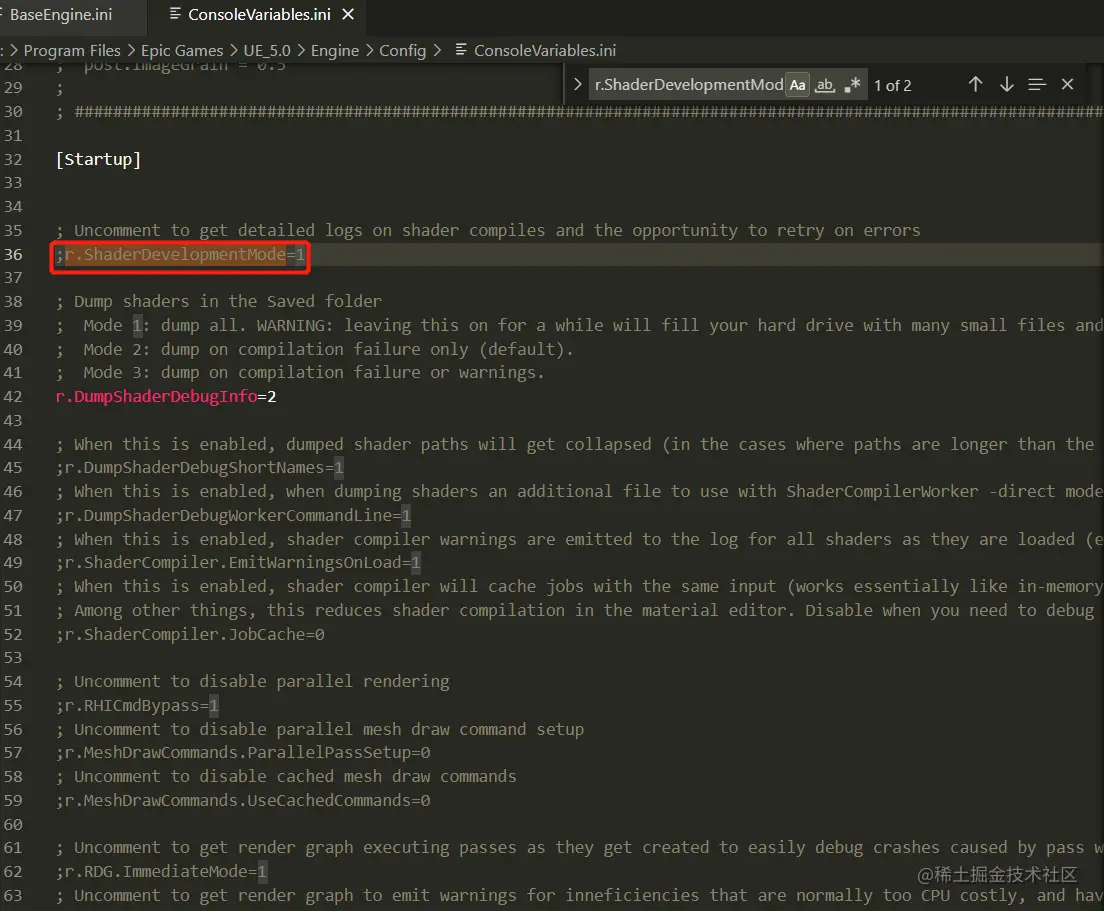This screenshot has height=911, width=1104.
Task: Click ;r.RDG.ImmediateMode=1 line
Action: 161,872
